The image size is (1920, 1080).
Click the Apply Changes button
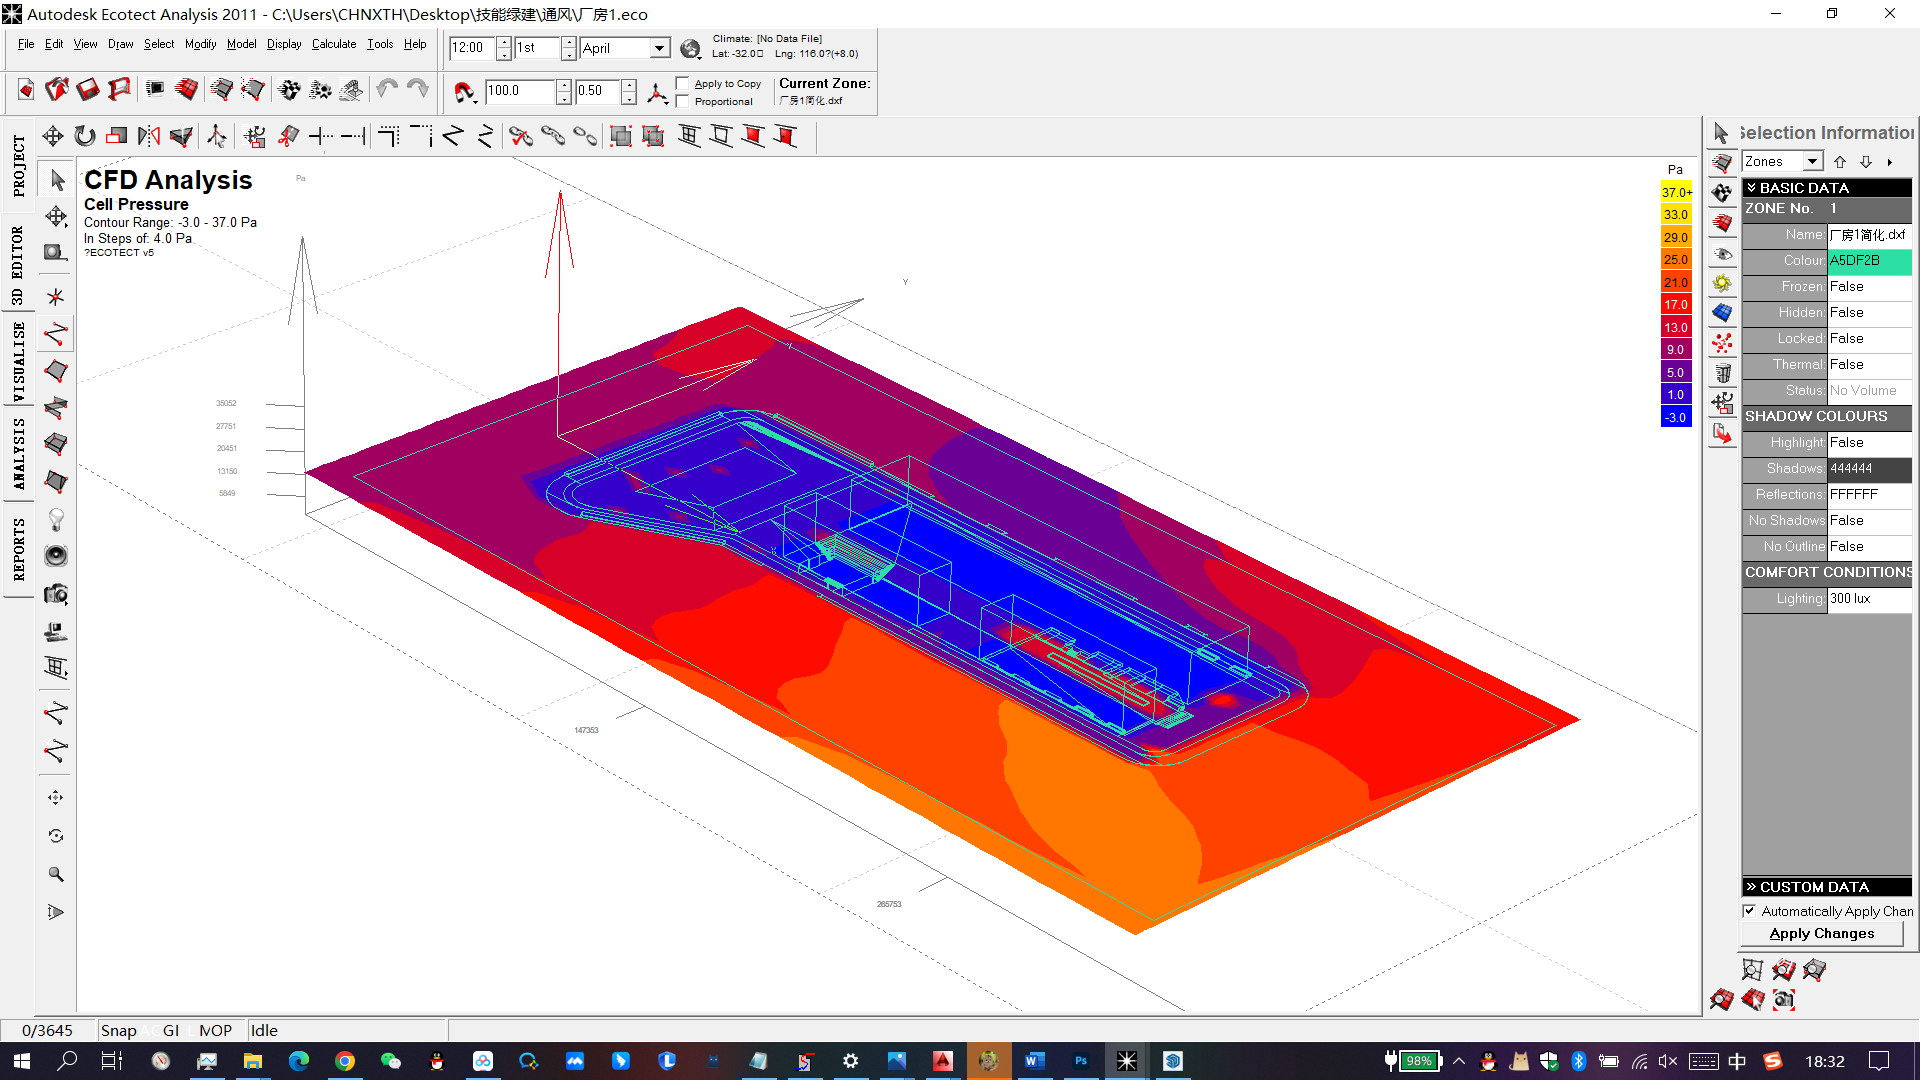(1821, 933)
